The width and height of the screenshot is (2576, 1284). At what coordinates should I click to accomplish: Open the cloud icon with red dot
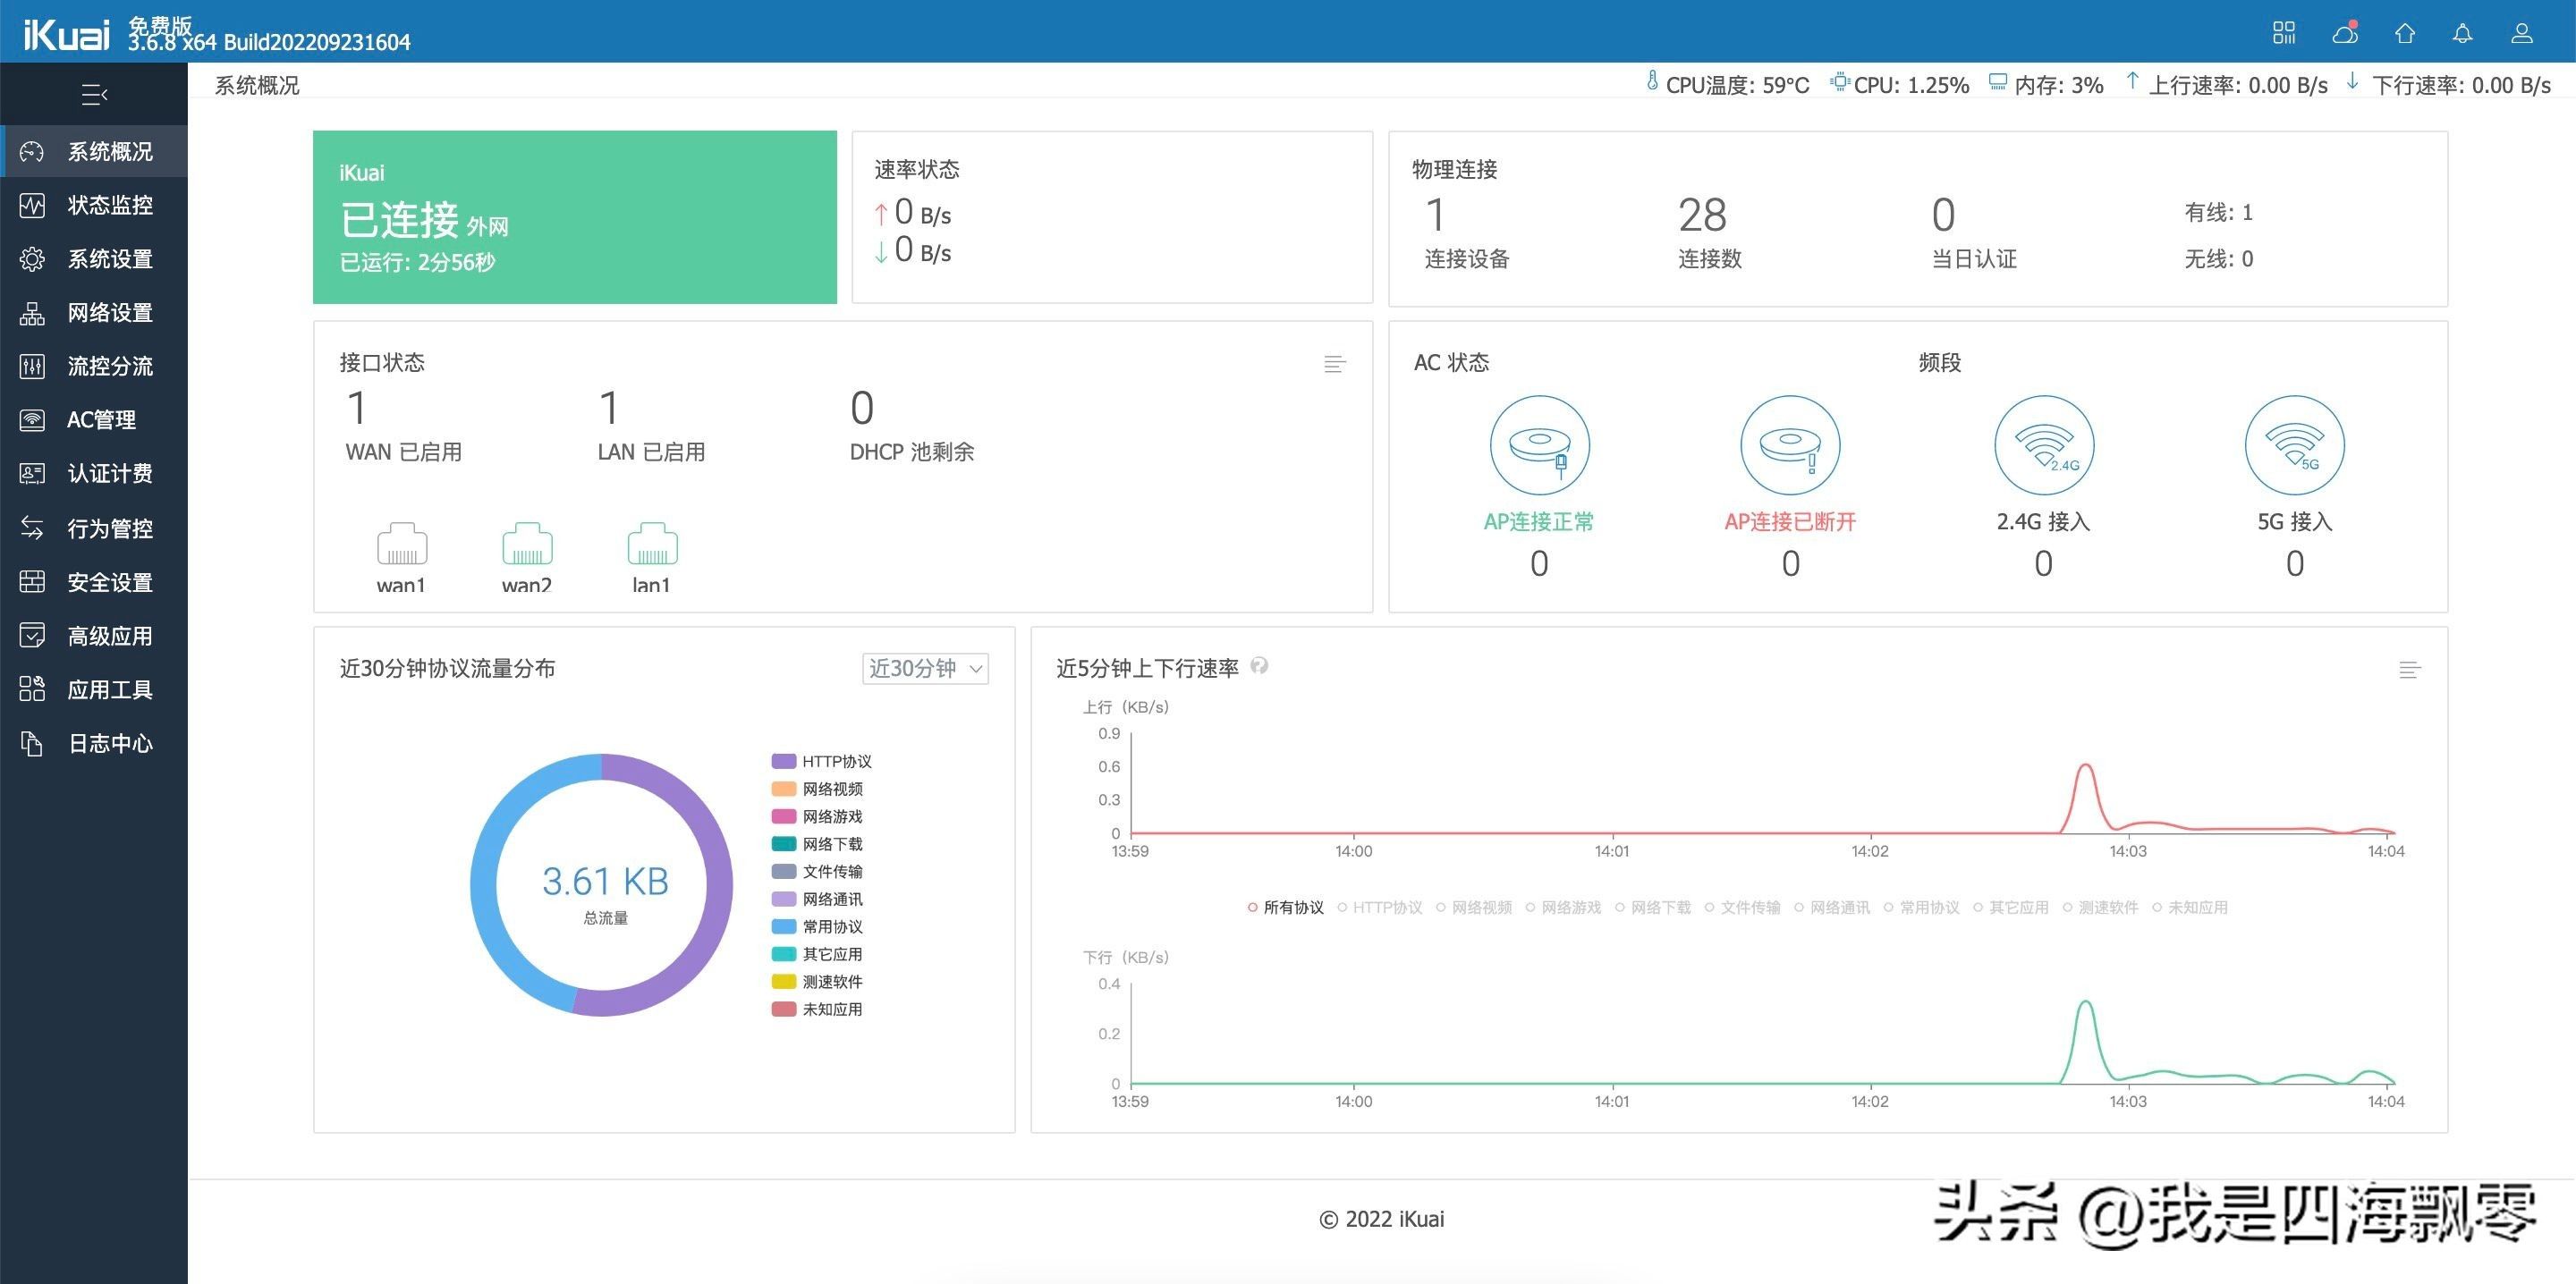[2345, 33]
